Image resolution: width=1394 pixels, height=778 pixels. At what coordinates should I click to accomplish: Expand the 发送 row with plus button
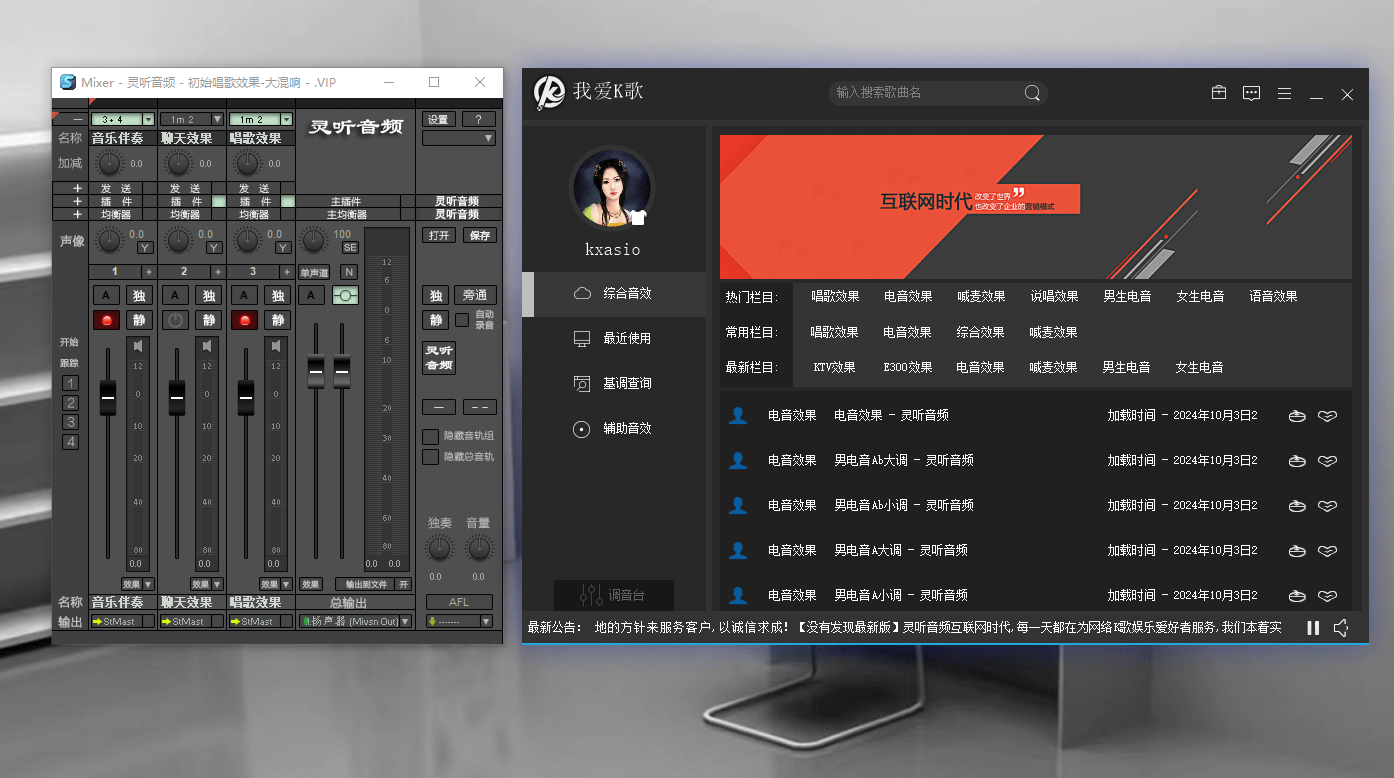click(77, 188)
